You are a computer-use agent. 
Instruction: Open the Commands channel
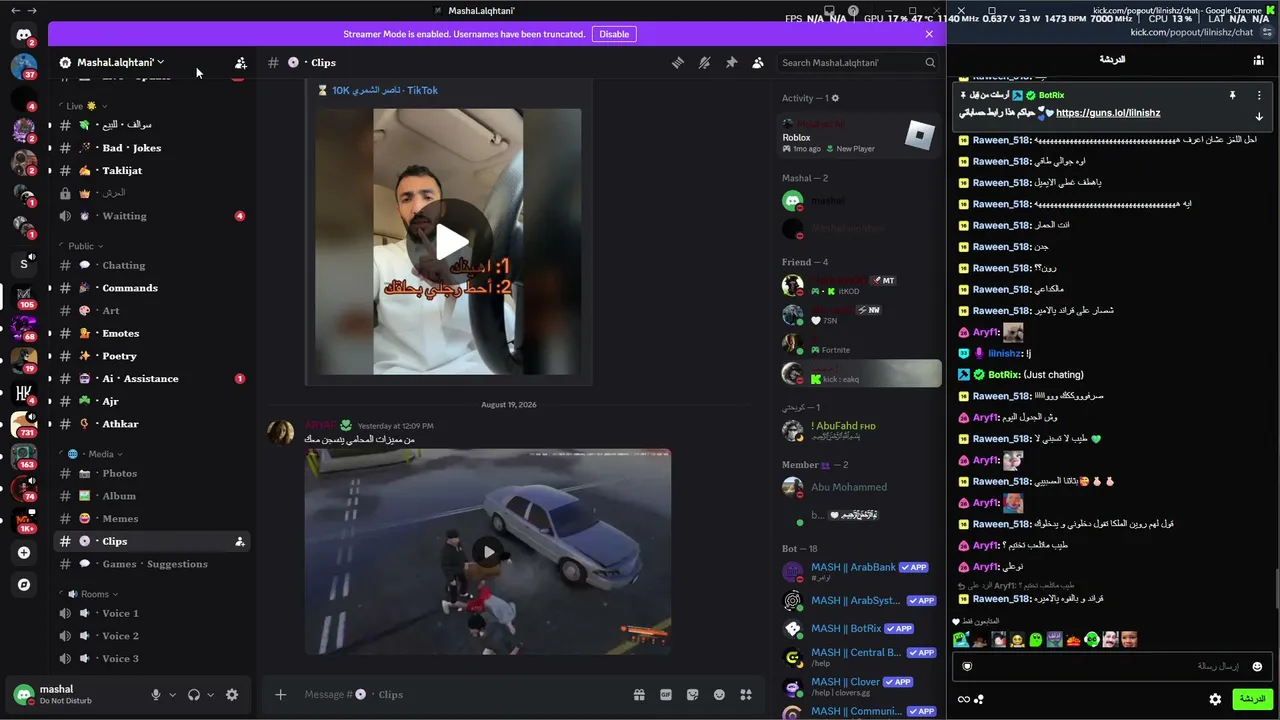150,288
